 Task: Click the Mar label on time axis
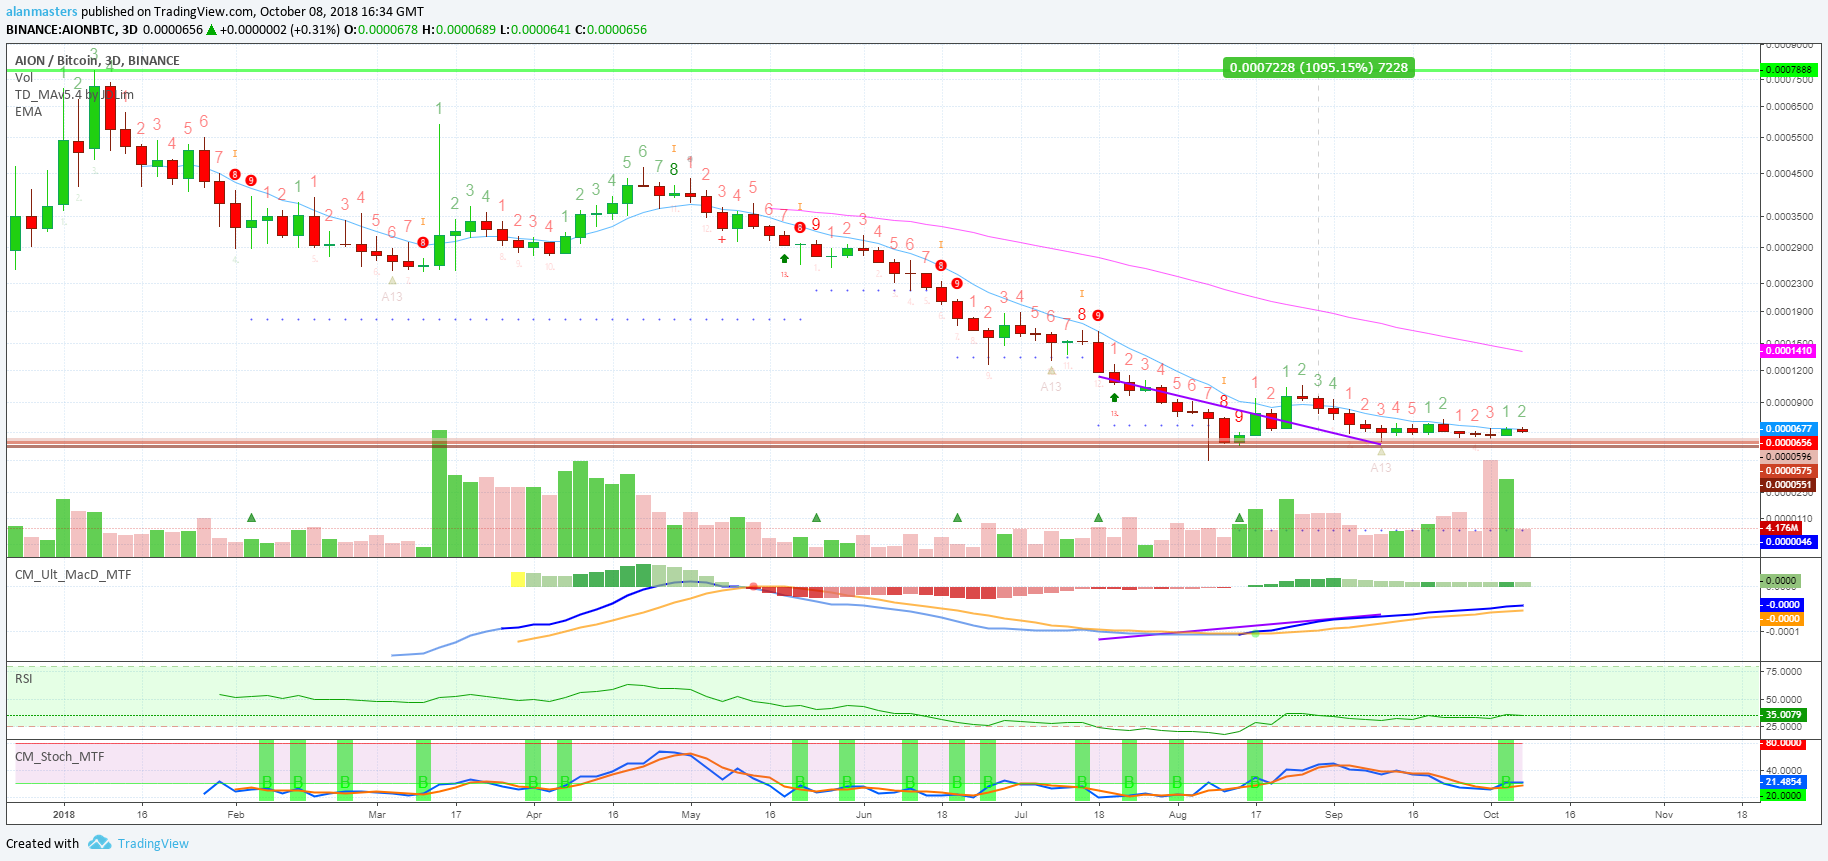377,814
